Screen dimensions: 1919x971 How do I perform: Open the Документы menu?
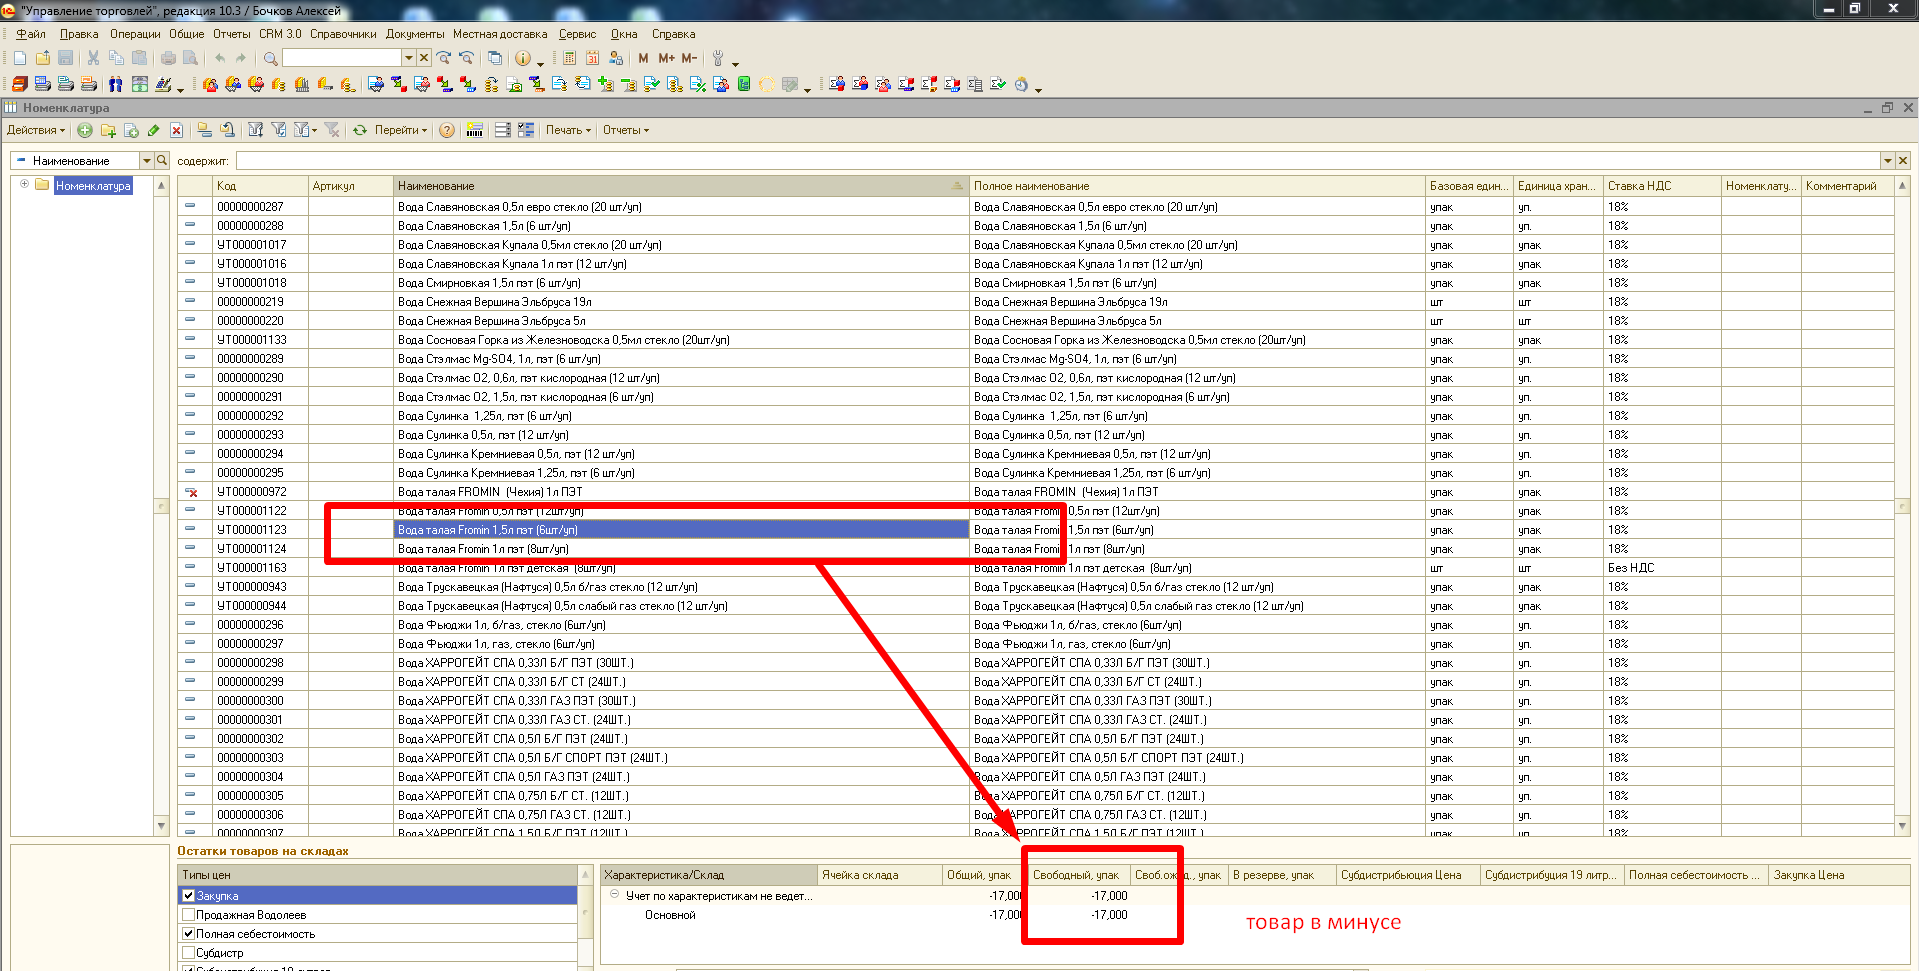(x=414, y=34)
